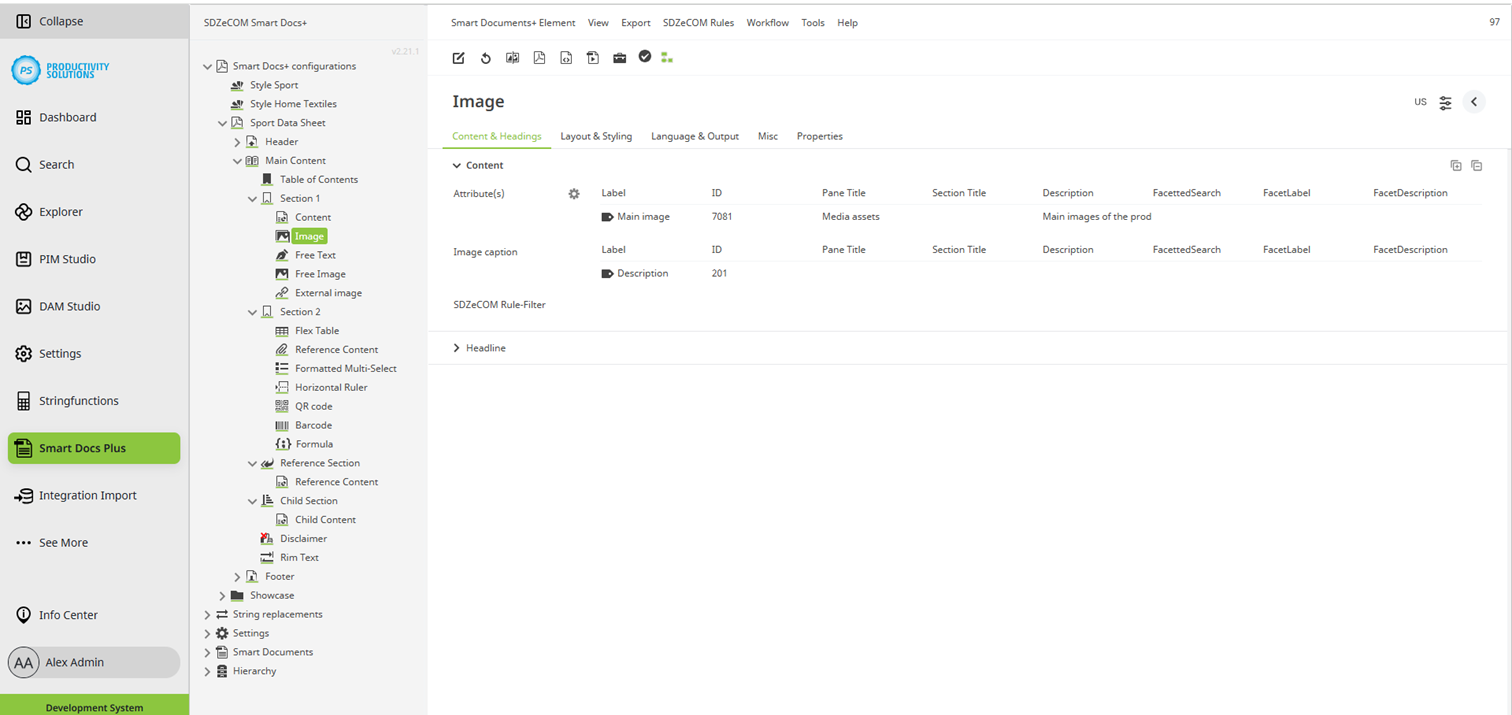Image resolution: width=1512 pixels, height=715 pixels.
Task: Click the briefcase toolbar icon
Action: [619, 58]
